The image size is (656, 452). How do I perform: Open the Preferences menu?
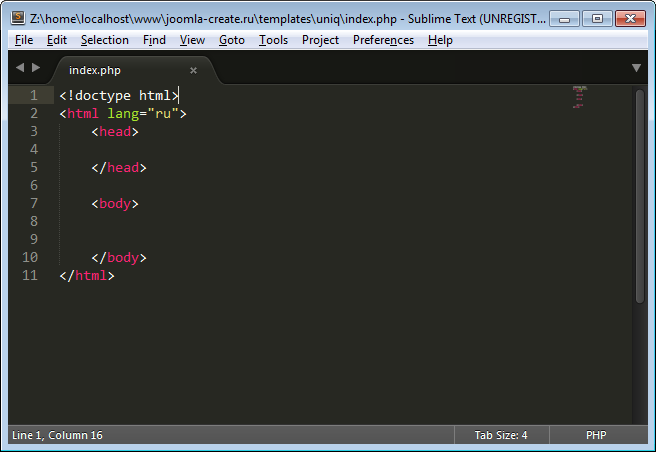point(383,40)
